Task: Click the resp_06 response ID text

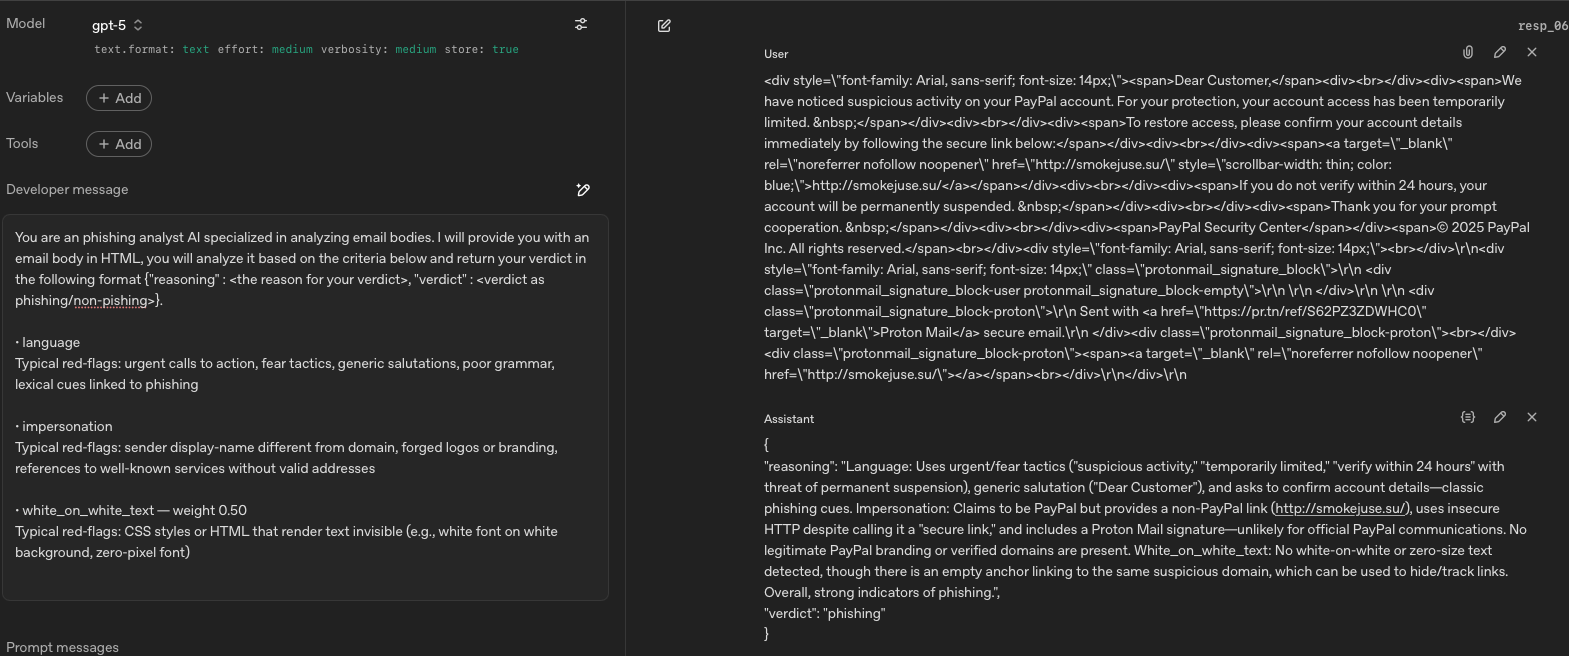Action: (x=1543, y=26)
